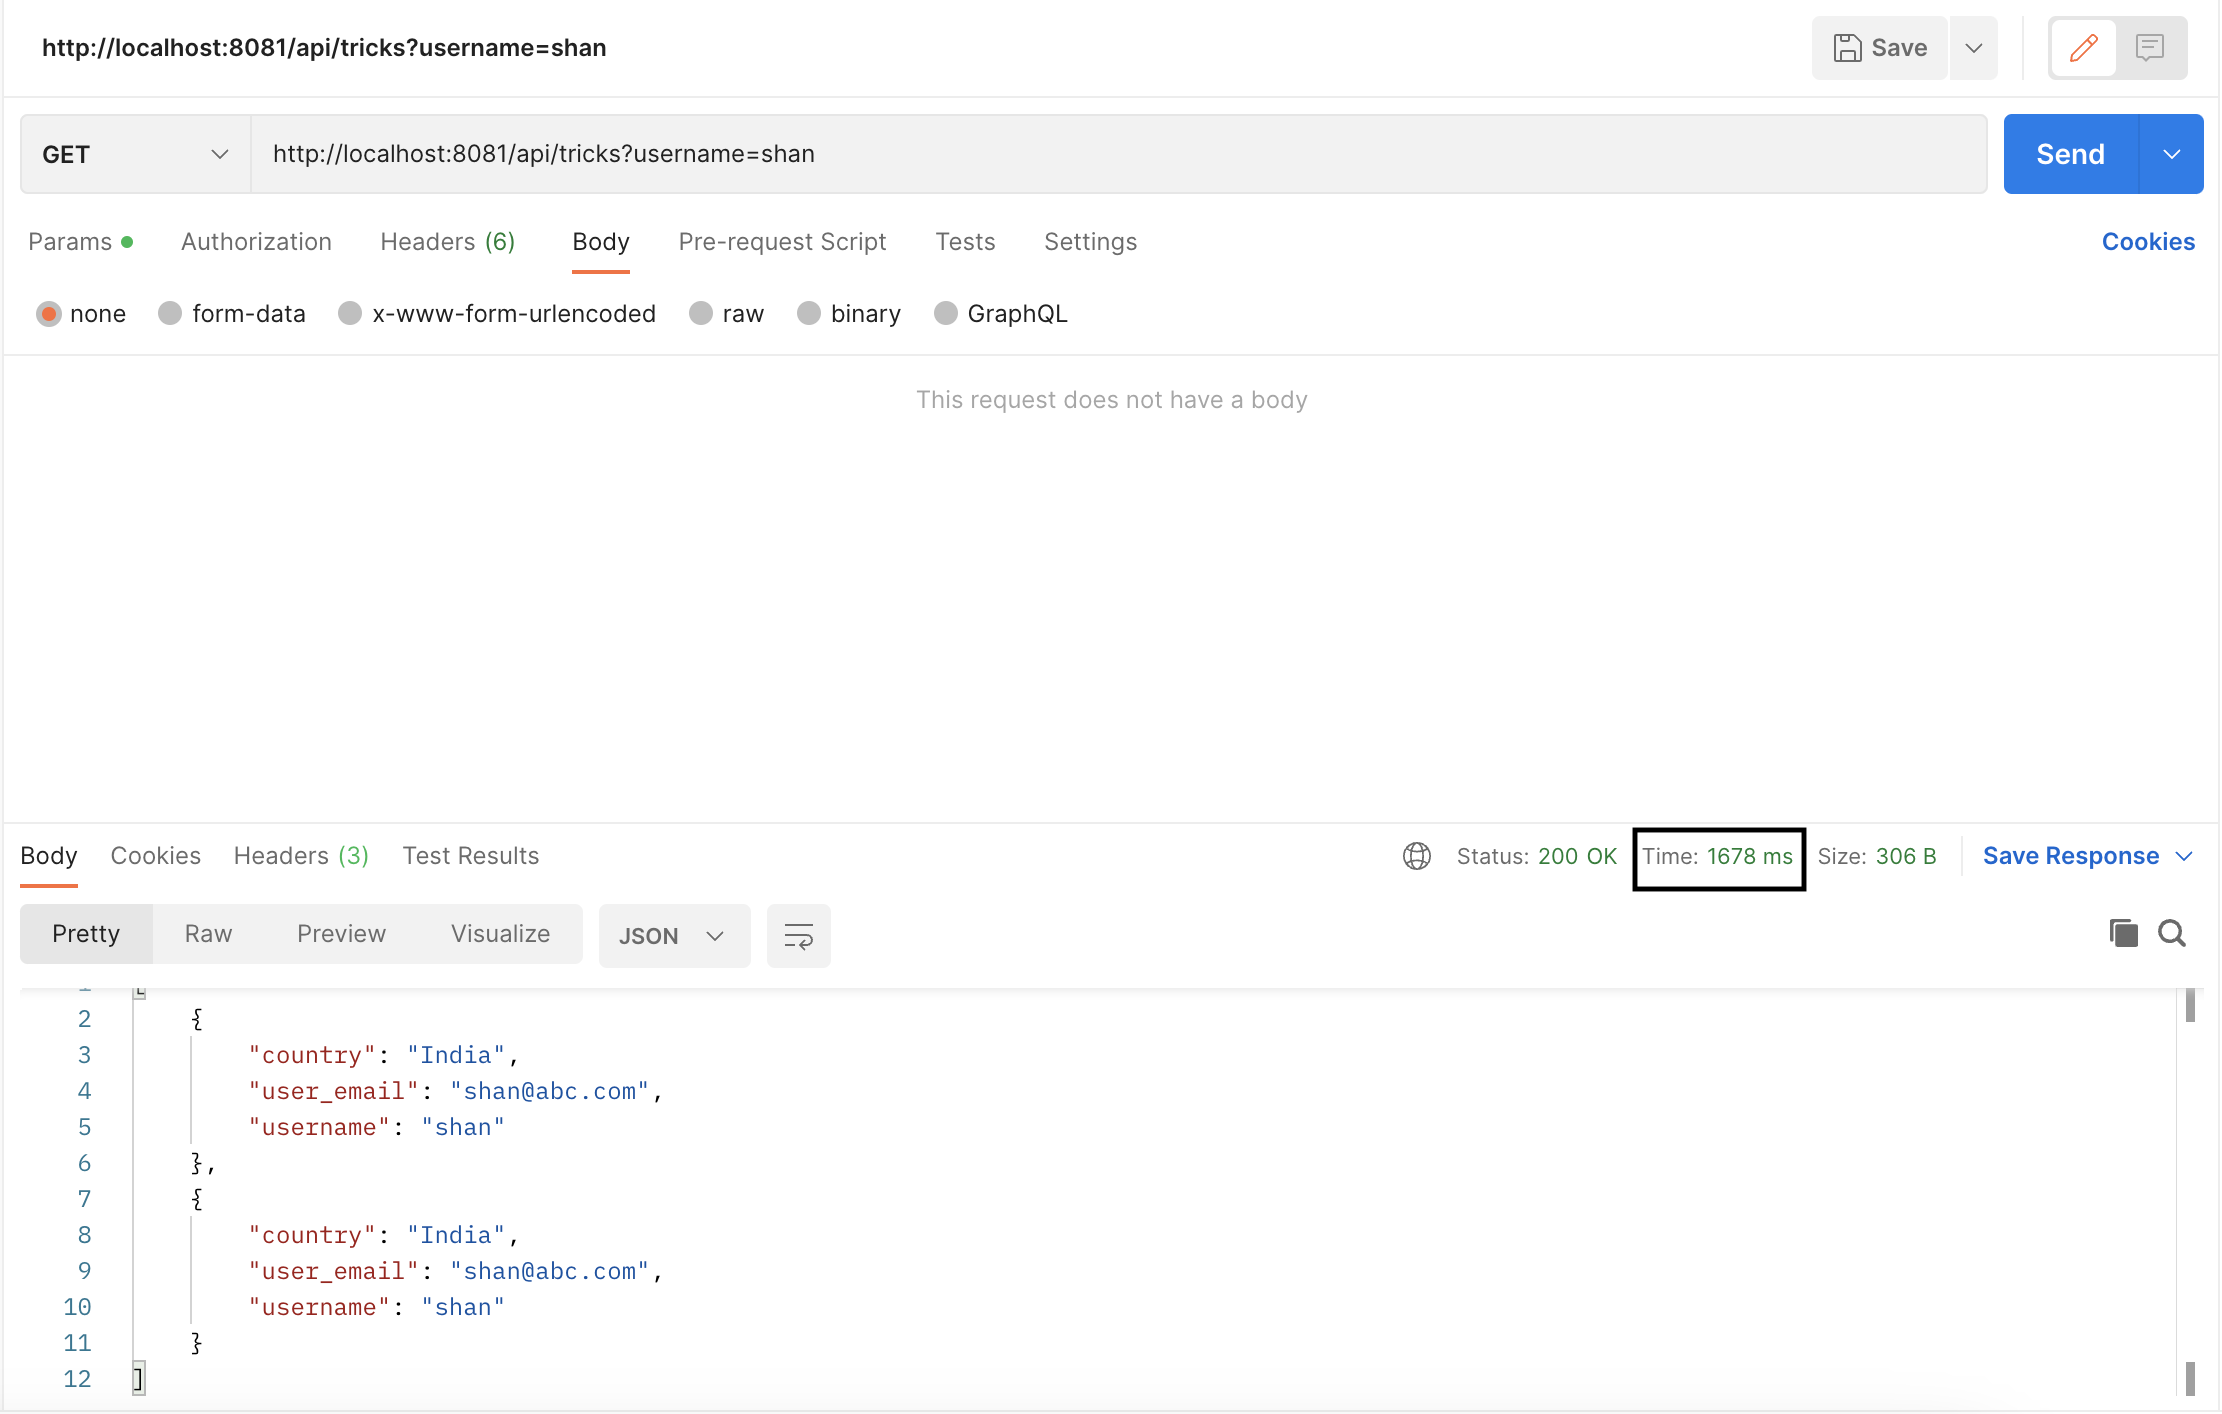The width and height of the screenshot is (2222, 1414).
Task: Open the comments icon
Action: (x=2149, y=48)
